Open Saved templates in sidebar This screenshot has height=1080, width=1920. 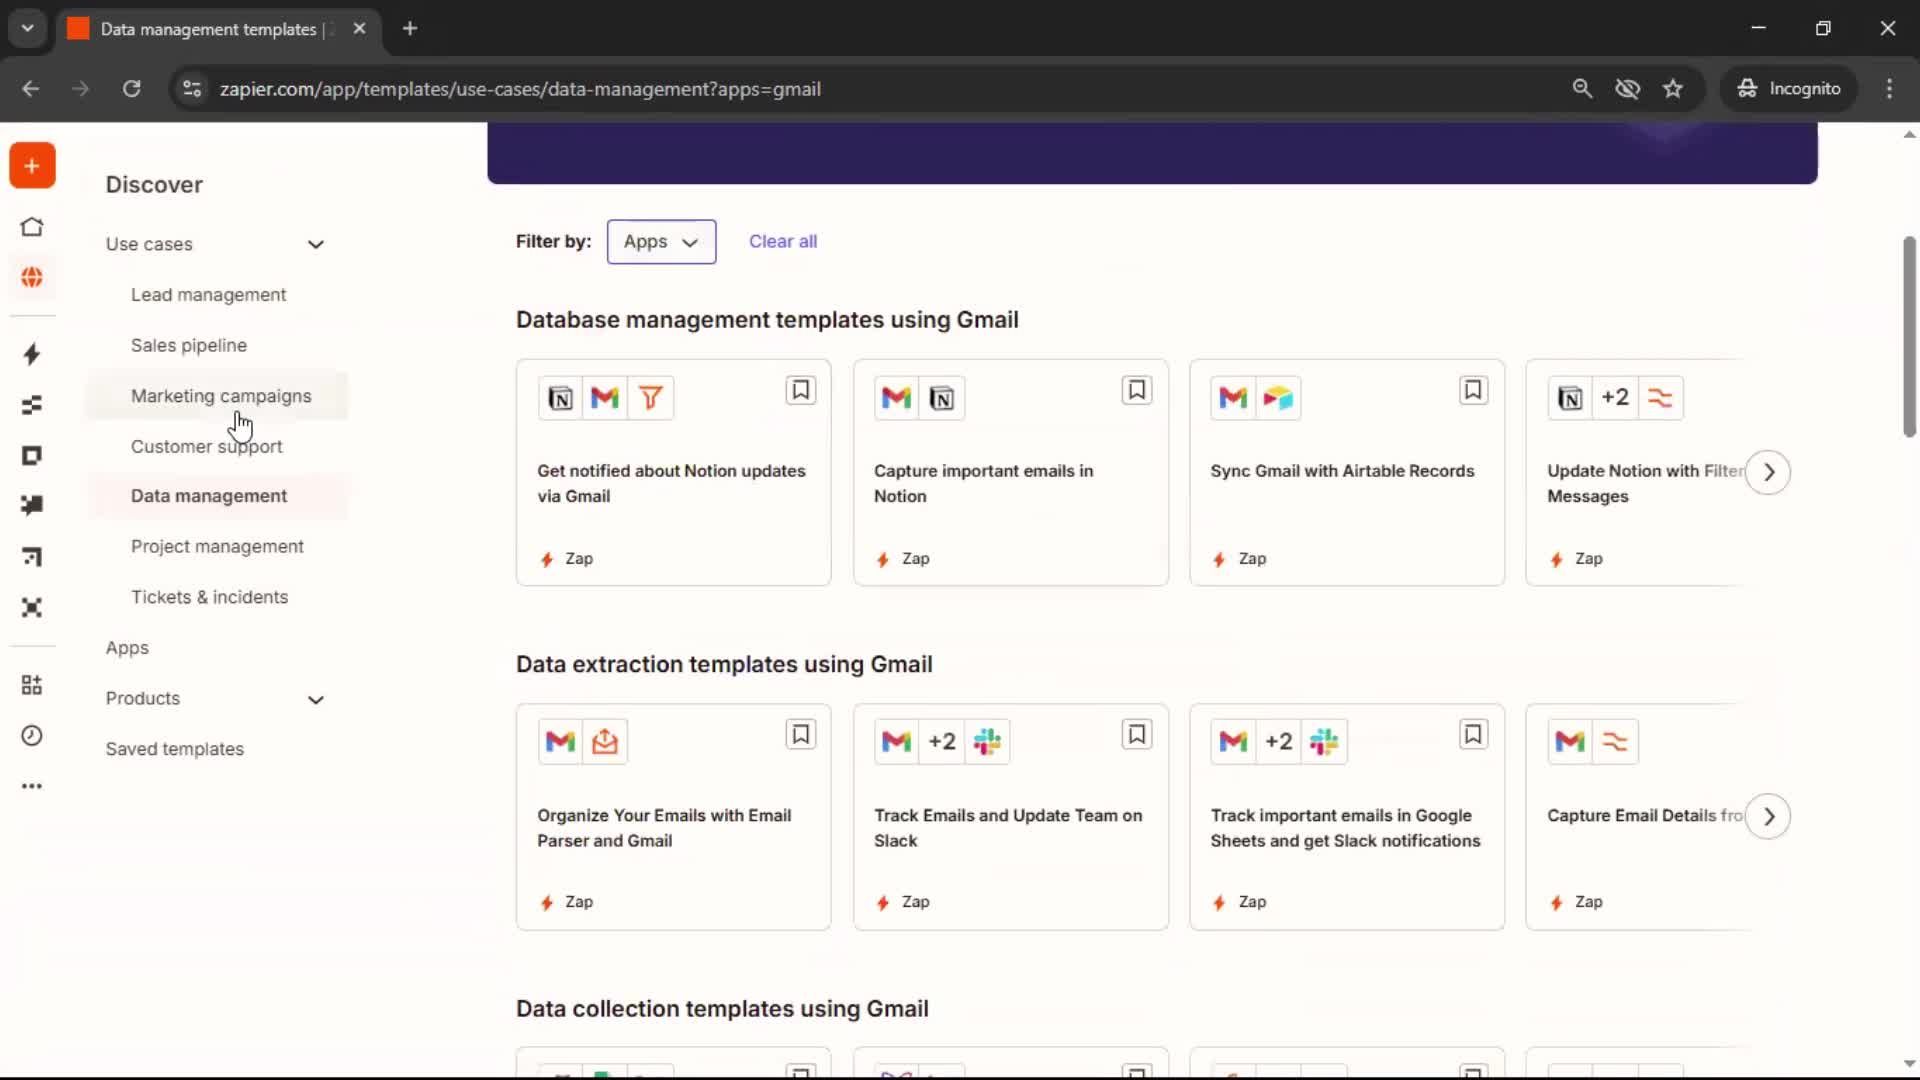point(175,749)
